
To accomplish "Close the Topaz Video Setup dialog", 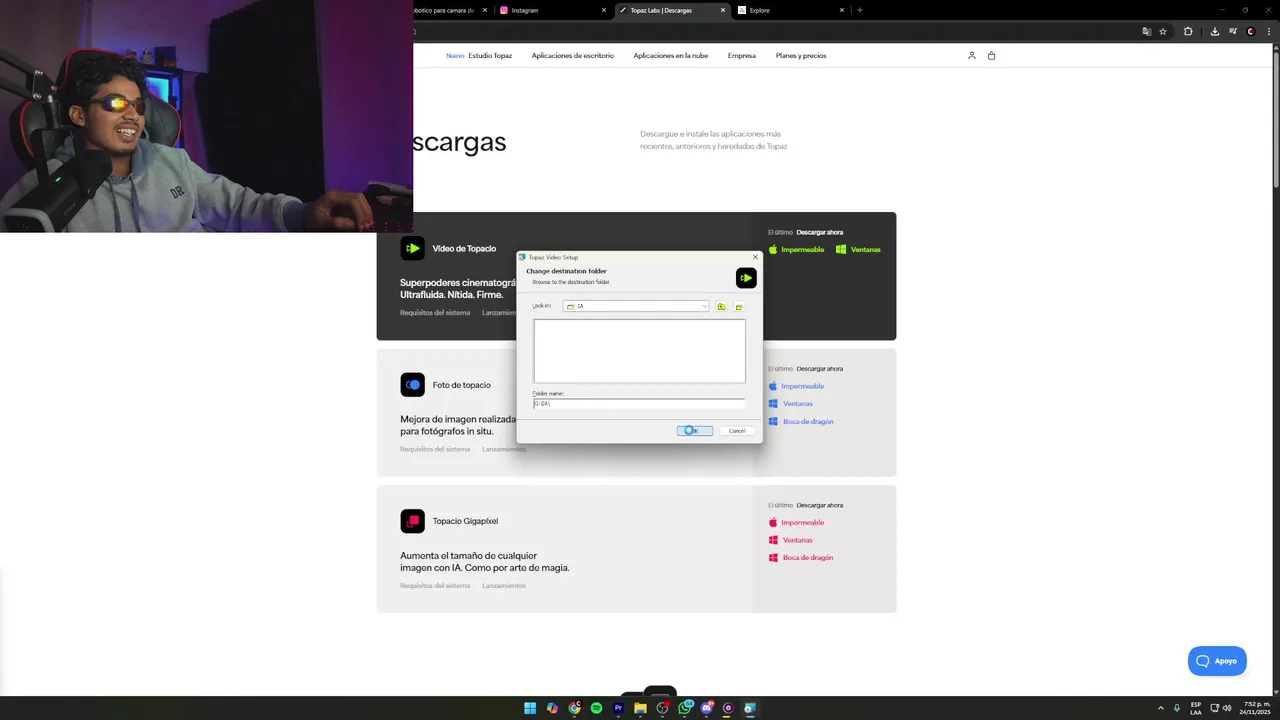I will click(755, 257).
